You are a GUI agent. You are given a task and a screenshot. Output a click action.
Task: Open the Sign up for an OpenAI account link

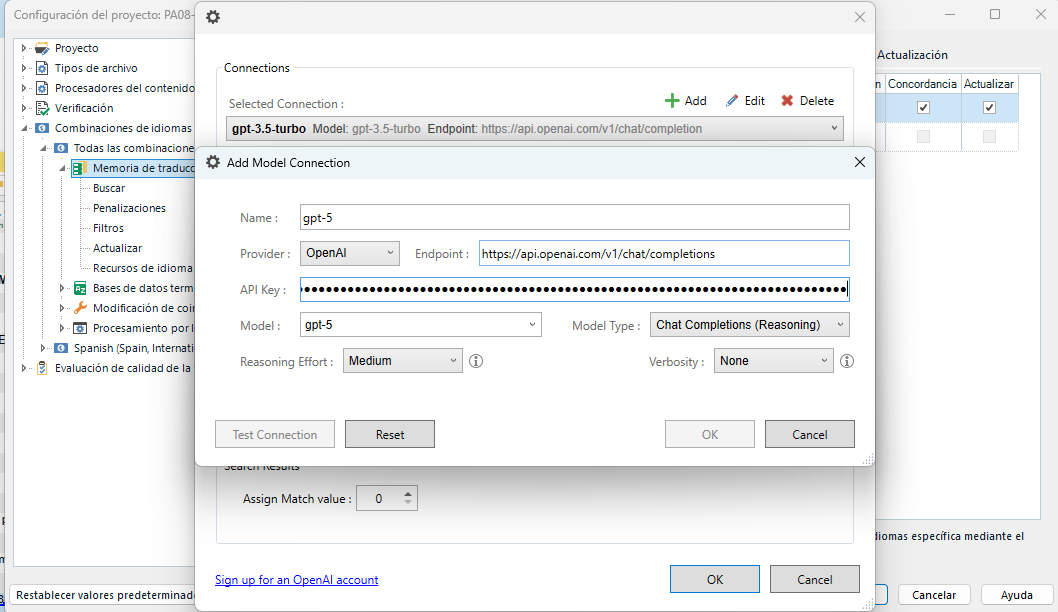tap(296, 580)
